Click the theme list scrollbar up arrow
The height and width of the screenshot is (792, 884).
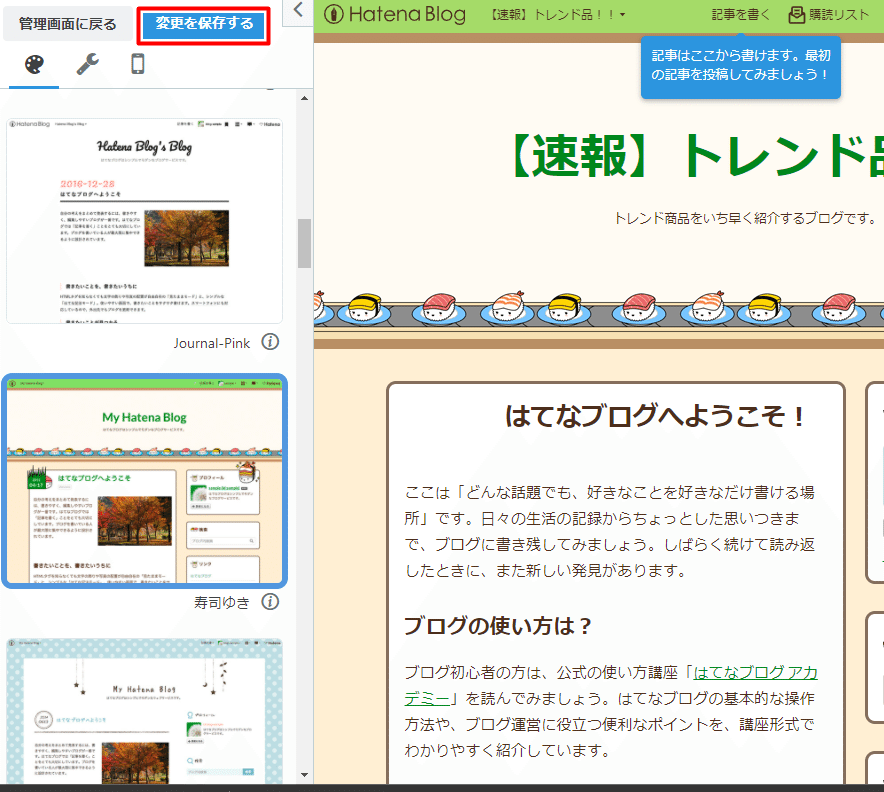[x=304, y=98]
